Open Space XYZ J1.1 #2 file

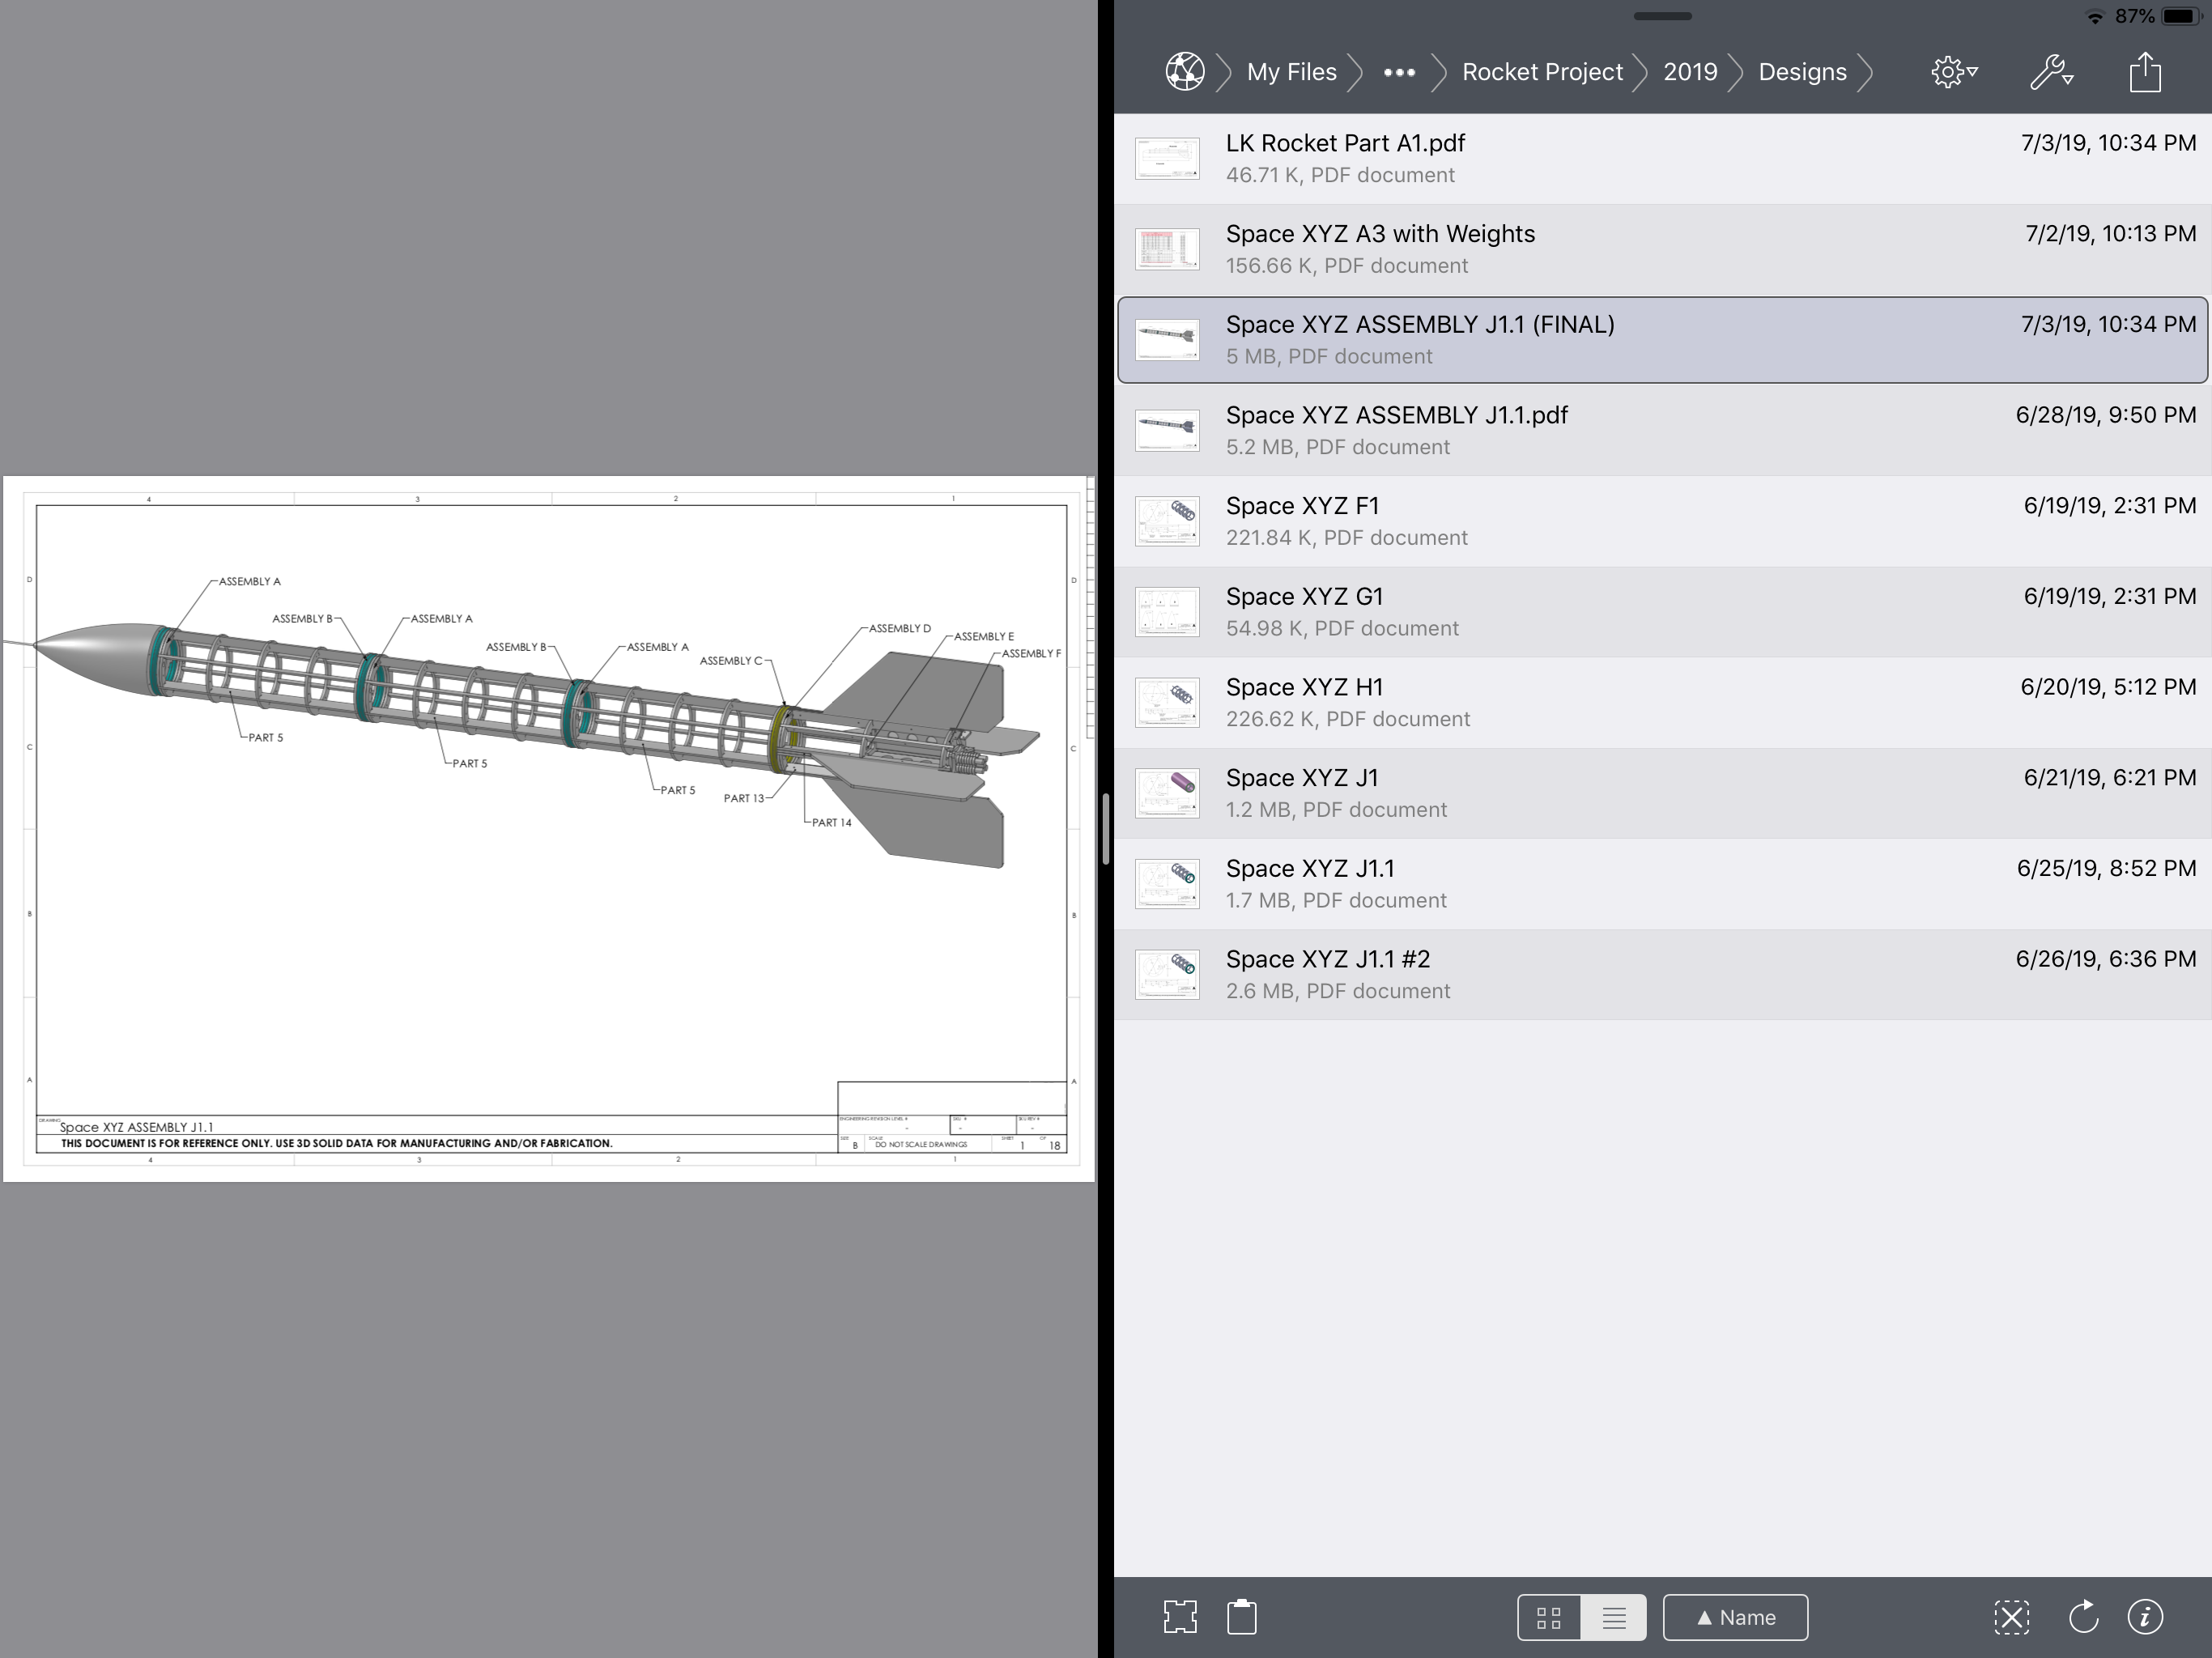pos(1662,975)
